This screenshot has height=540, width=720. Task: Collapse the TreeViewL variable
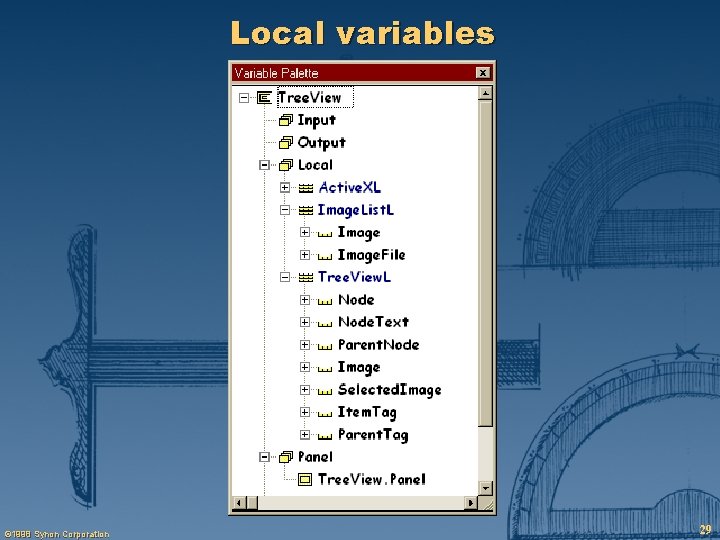pos(285,277)
